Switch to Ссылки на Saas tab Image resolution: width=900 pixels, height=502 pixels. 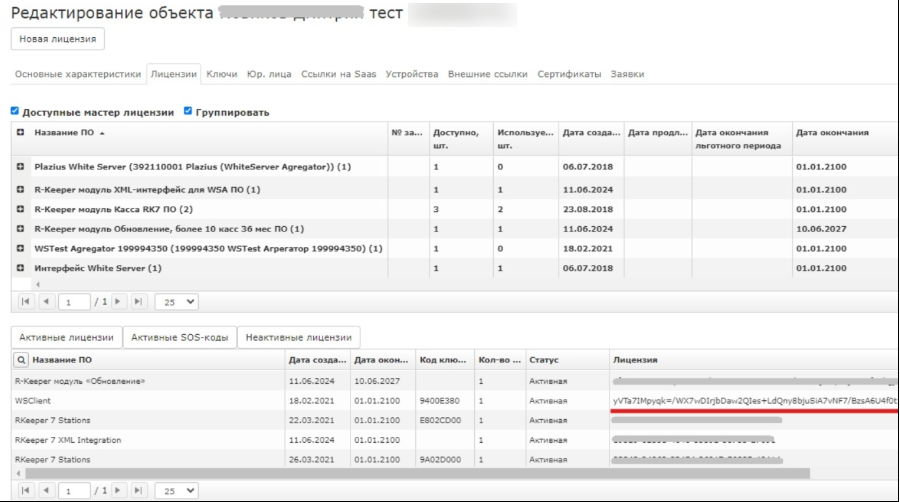click(339, 74)
